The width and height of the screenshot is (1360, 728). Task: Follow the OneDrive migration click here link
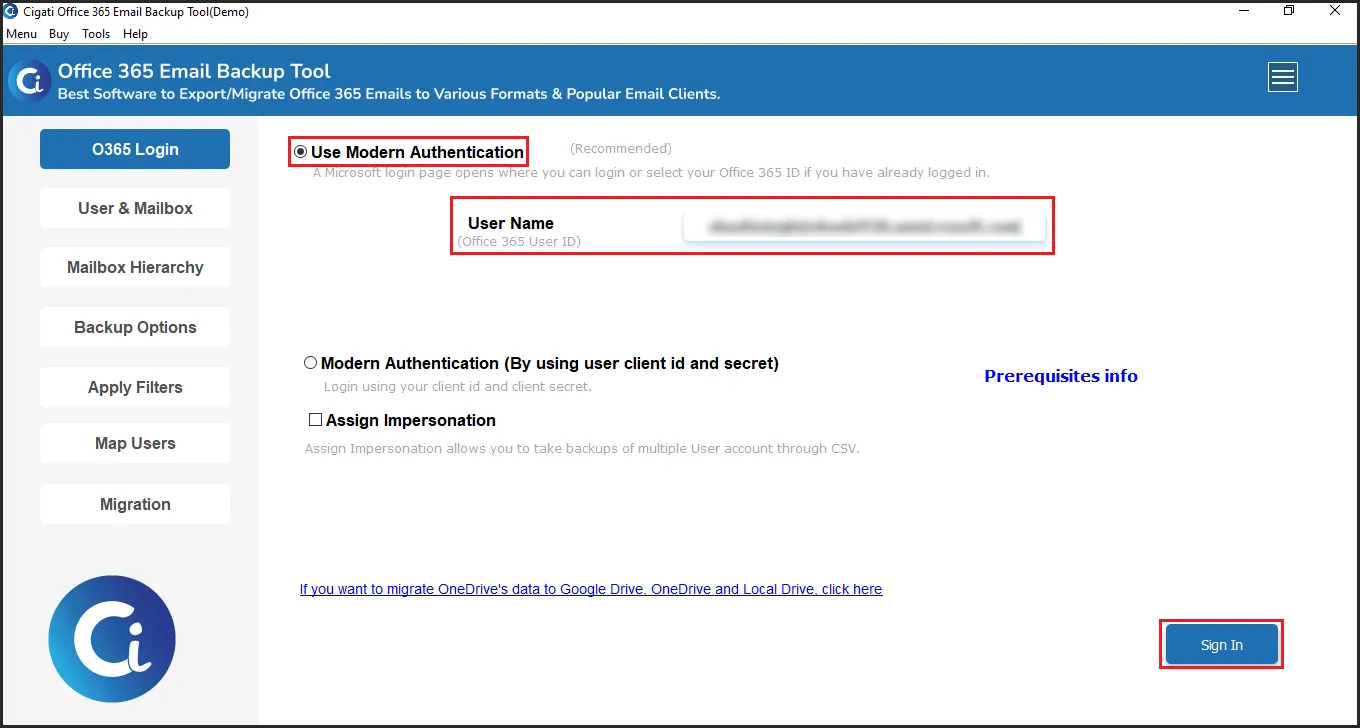tap(591, 589)
